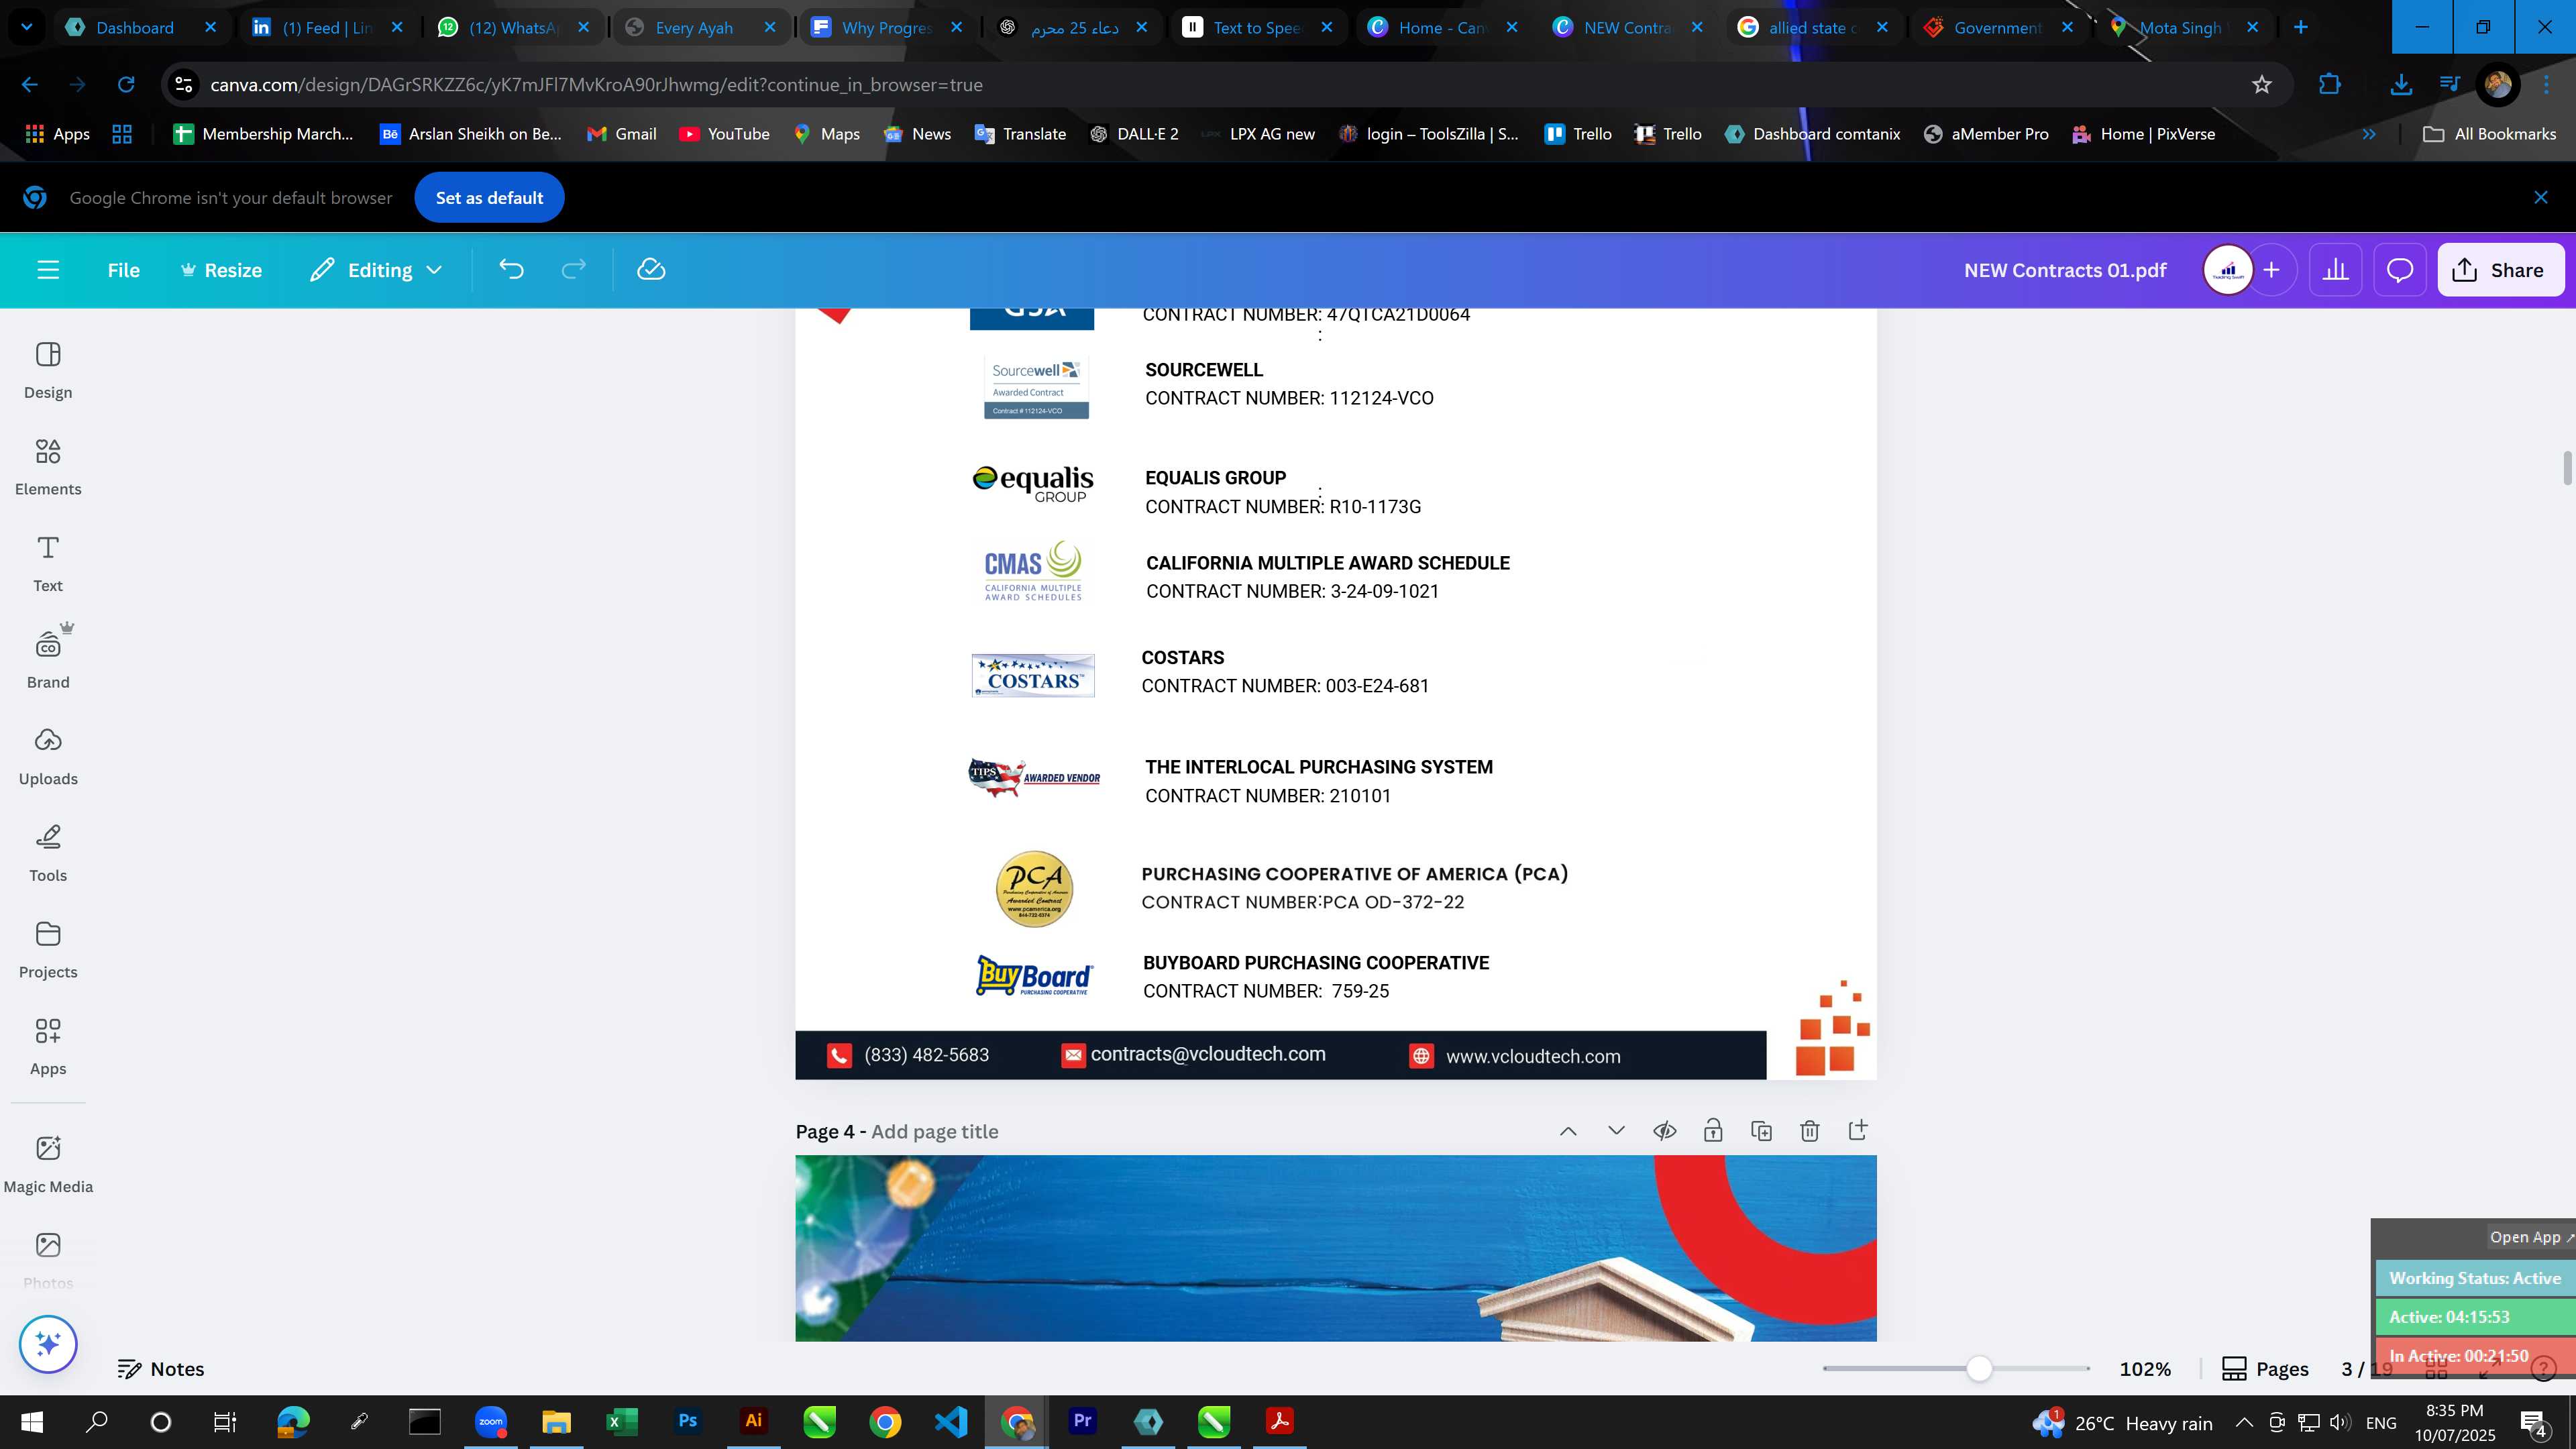Open the Pages view

2266,1369
